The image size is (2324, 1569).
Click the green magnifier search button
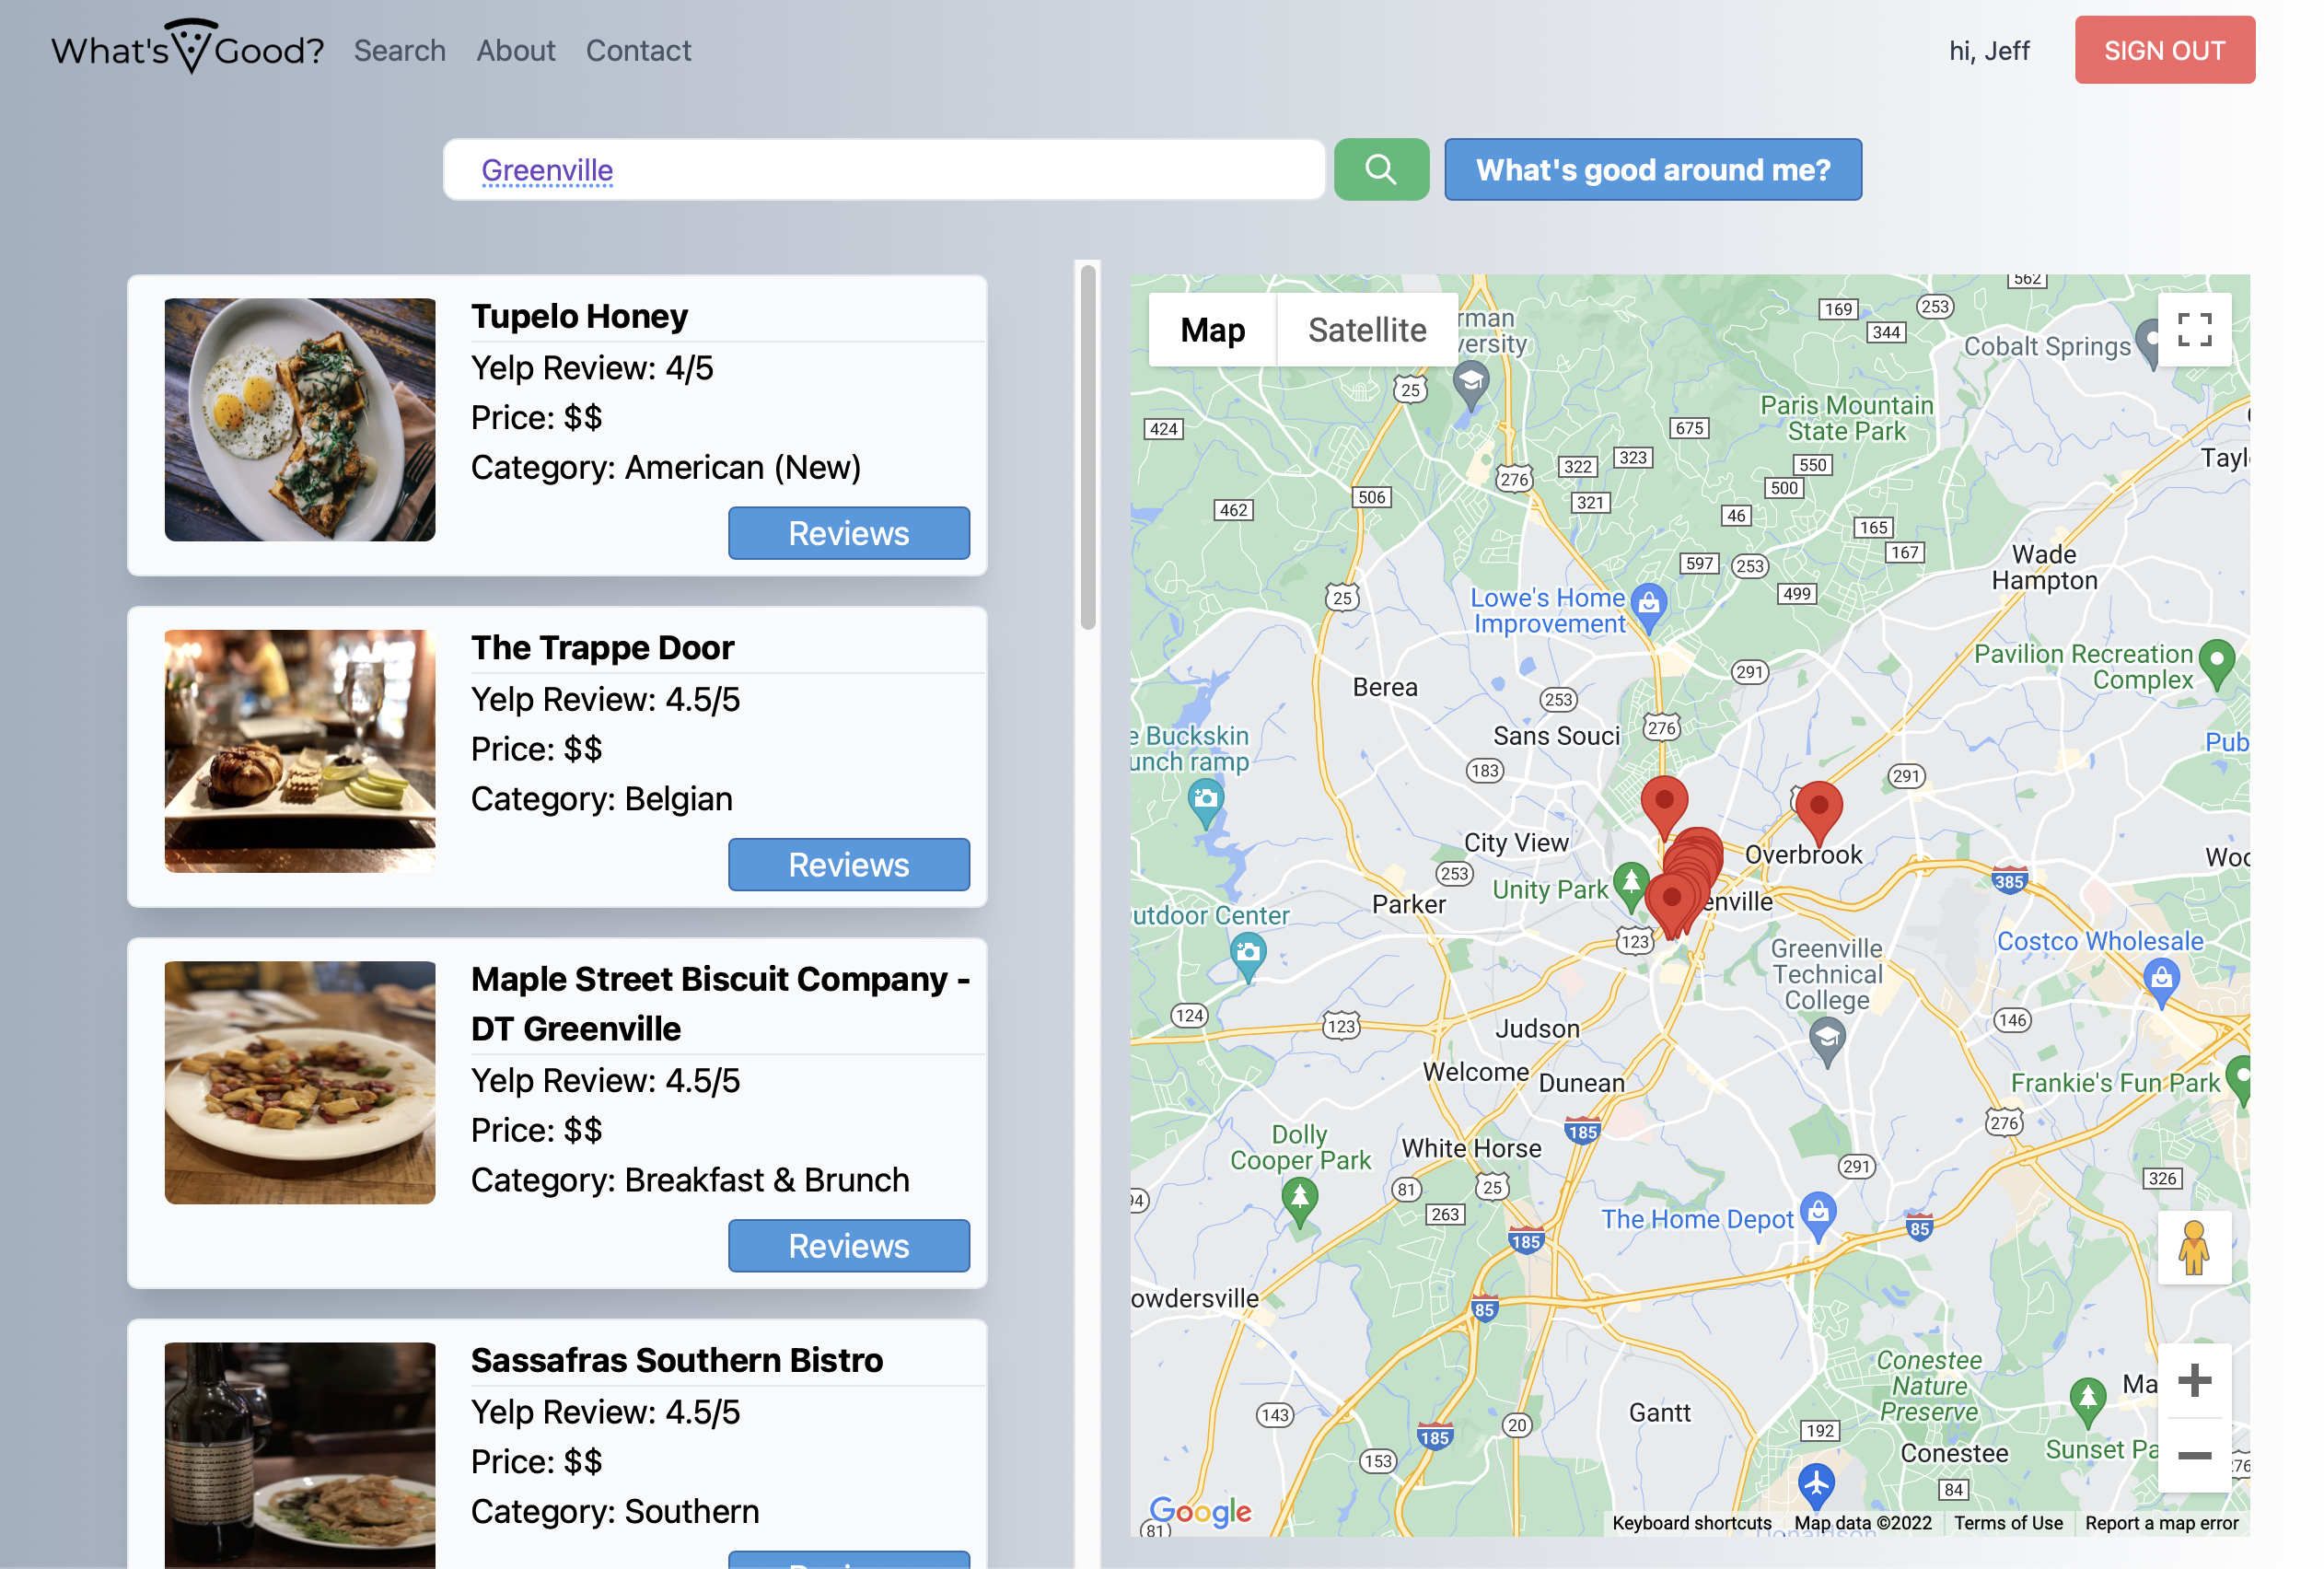(1381, 169)
